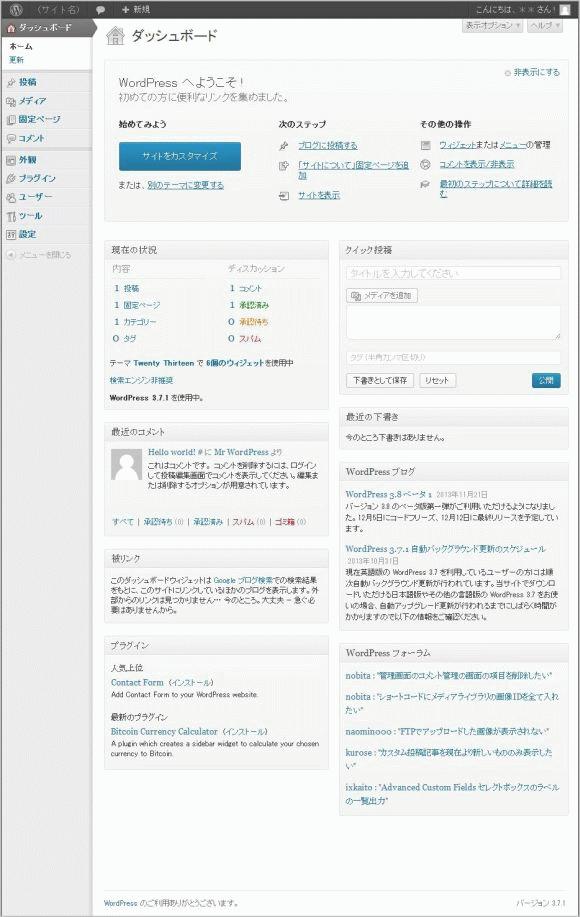Click the widgets icon beside ウィジェット

[x=426, y=145]
